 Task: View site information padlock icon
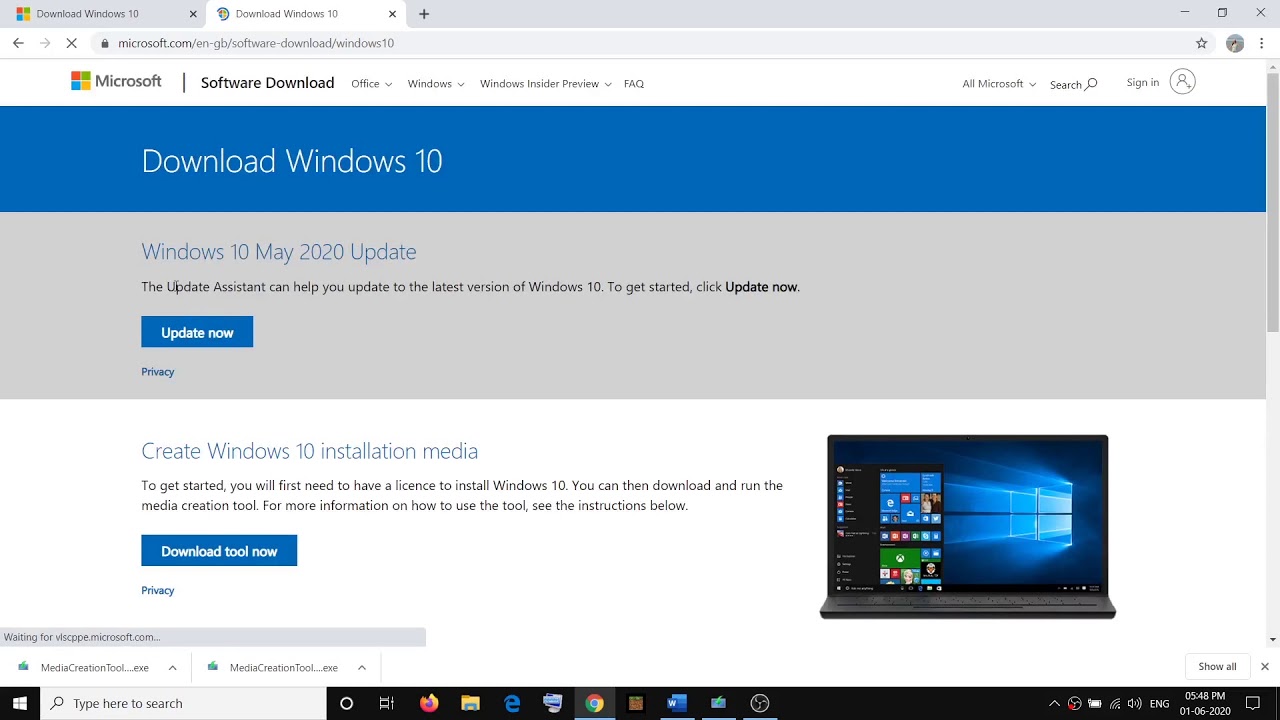click(104, 43)
